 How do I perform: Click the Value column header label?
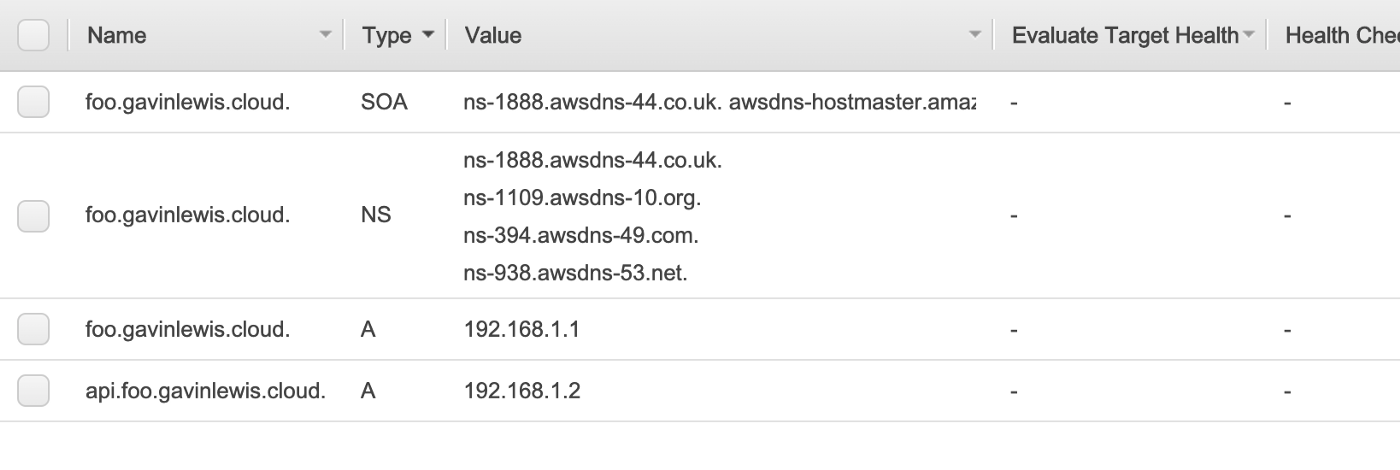(493, 36)
